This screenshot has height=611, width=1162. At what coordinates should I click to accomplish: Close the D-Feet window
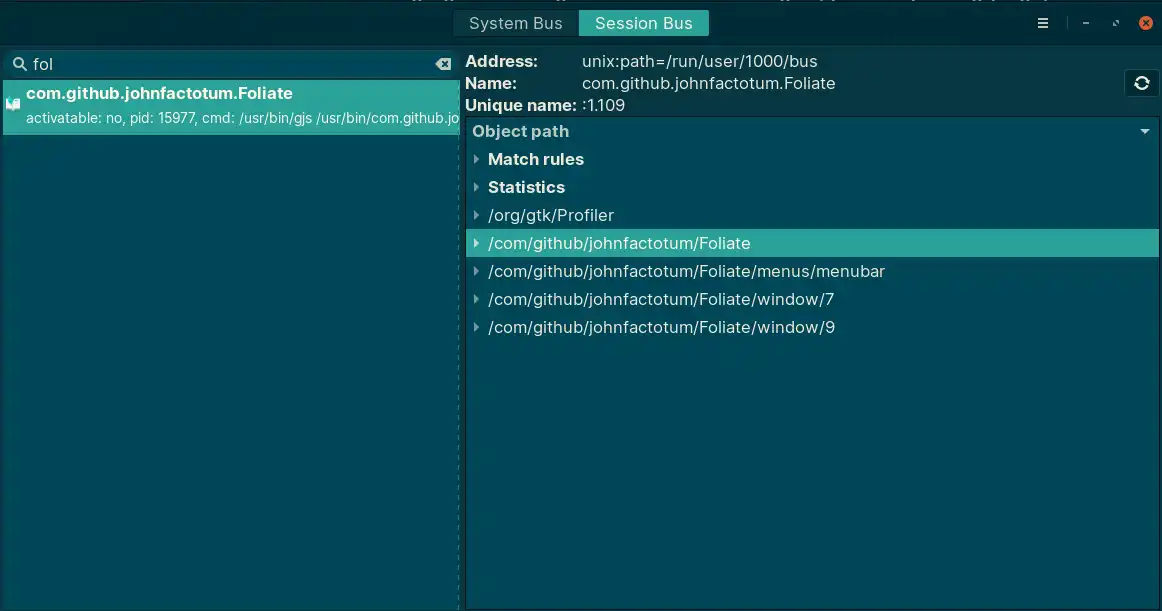click(x=1146, y=23)
